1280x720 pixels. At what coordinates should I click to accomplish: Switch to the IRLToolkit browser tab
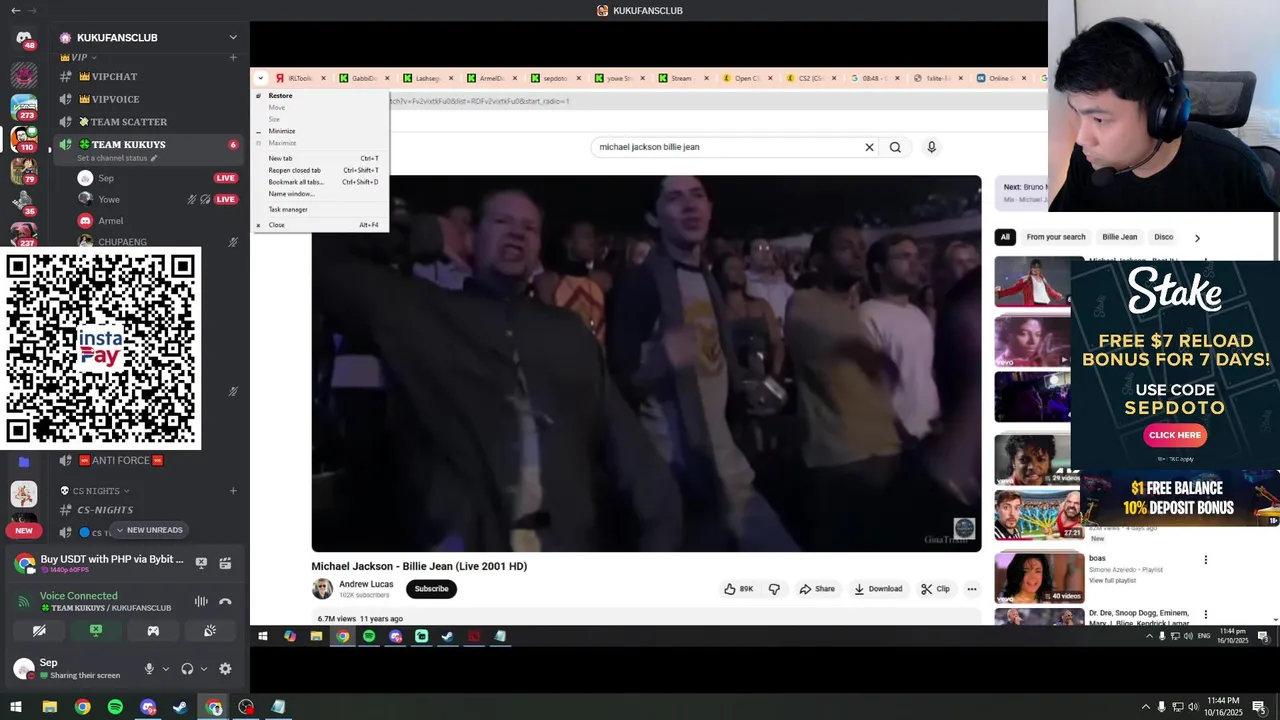pyautogui.click(x=300, y=78)
